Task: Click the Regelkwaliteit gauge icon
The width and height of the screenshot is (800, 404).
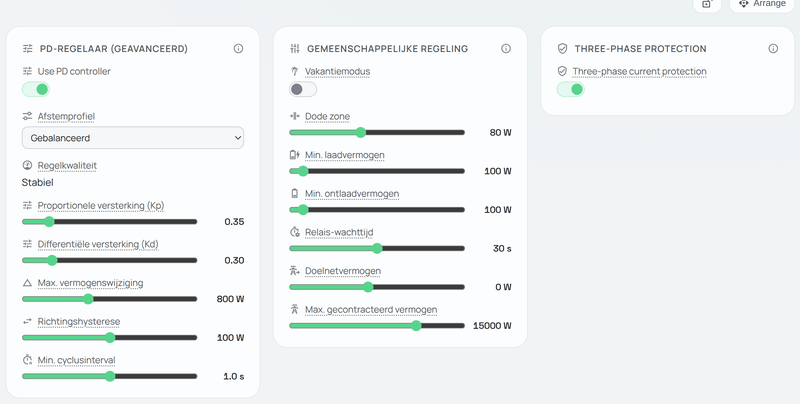Action: 27,165
